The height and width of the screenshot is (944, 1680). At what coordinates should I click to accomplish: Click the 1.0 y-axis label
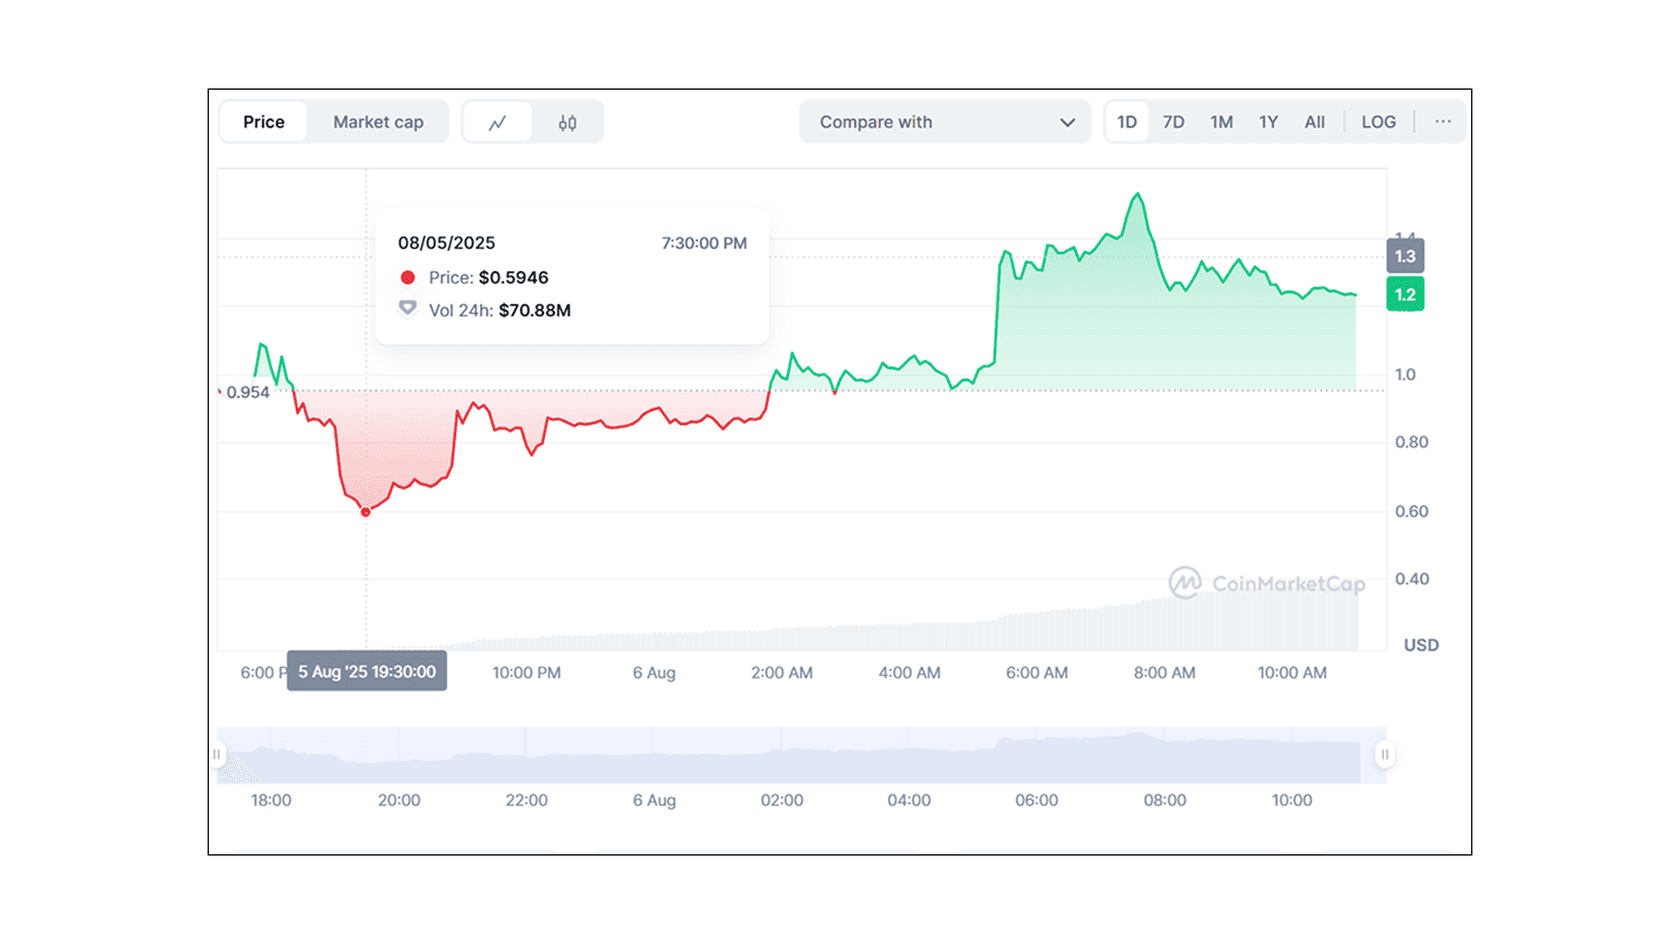click(1405, 375)
